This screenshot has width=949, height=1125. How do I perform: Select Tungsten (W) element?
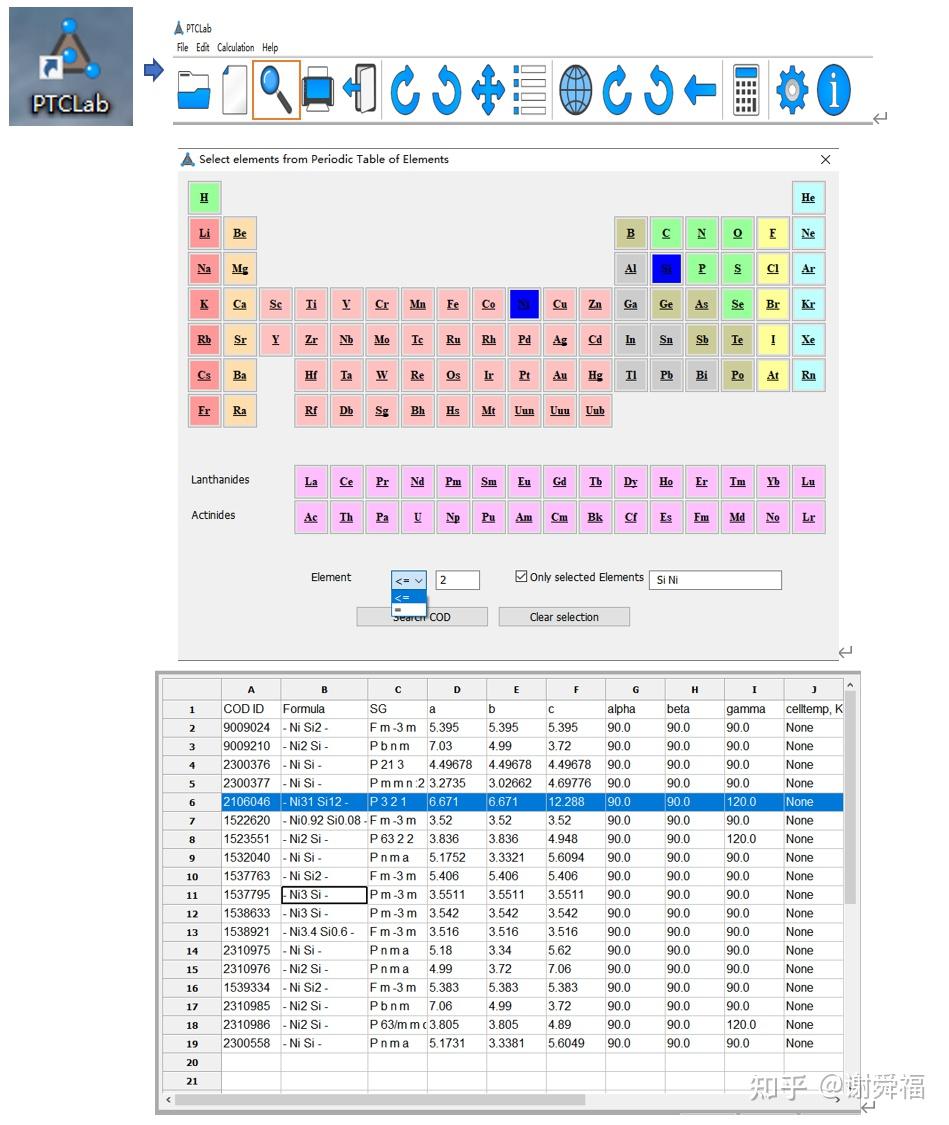click(x=382, y=375)
